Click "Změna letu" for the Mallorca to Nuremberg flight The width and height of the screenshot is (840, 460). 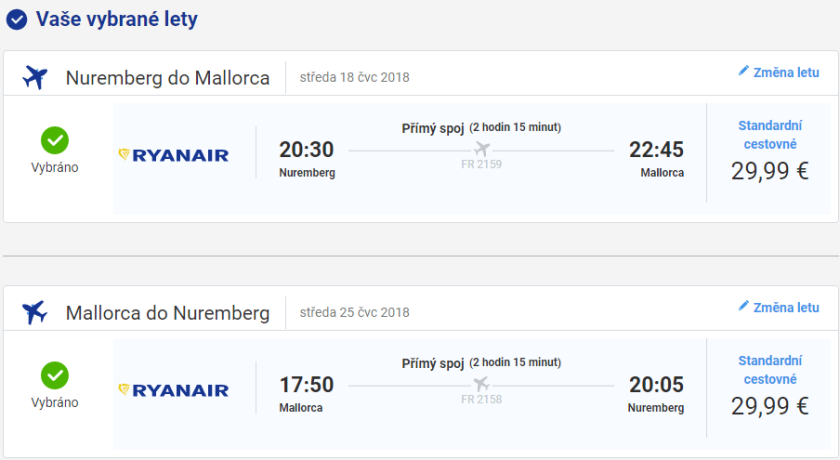coord(785,307)
